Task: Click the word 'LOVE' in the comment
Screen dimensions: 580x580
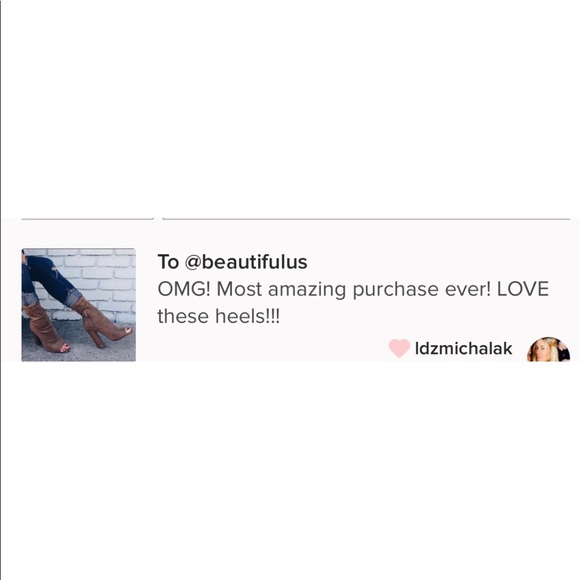Action: click(x=523, y=289)
